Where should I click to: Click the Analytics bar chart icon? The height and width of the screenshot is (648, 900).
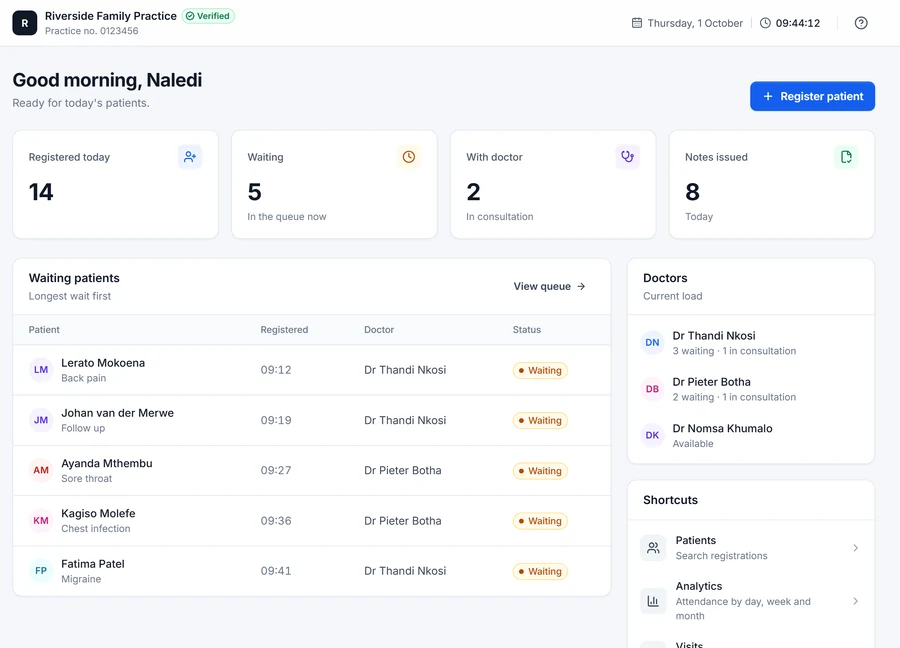[653, 601]
